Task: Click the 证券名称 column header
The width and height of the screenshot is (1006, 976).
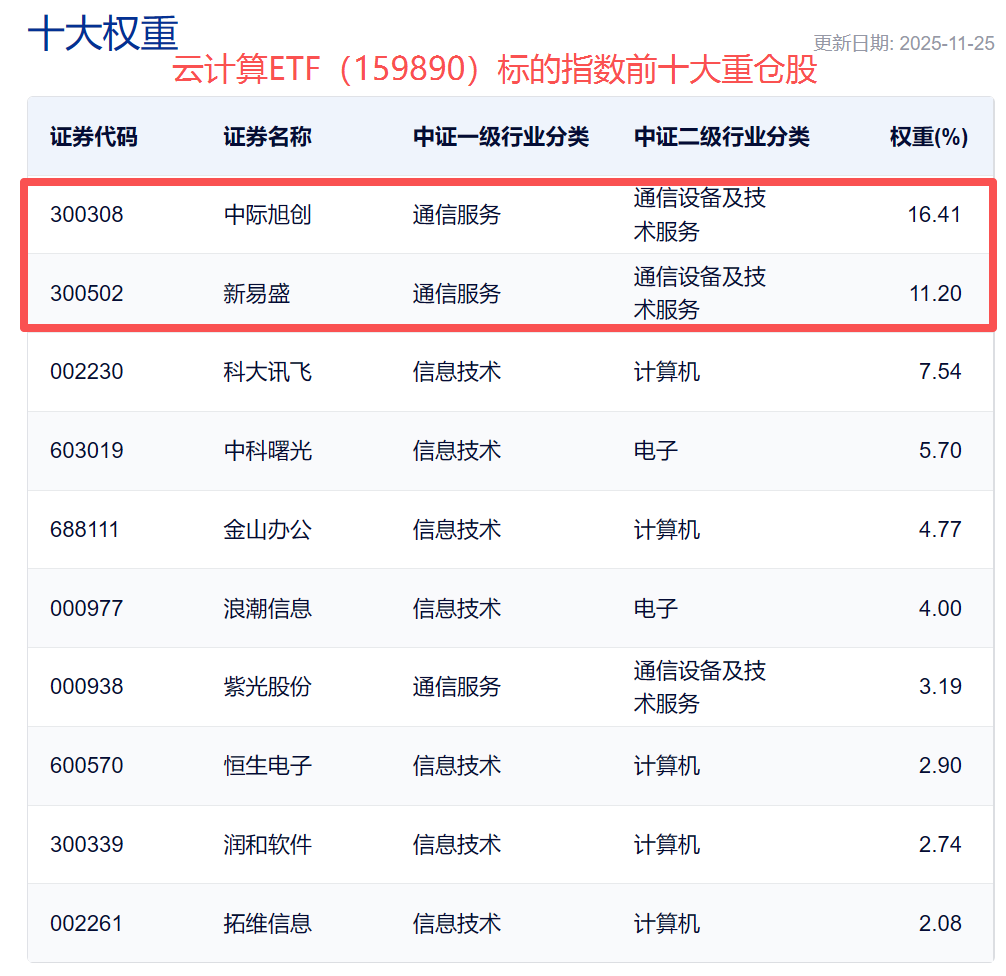Action: coord(267,137)
